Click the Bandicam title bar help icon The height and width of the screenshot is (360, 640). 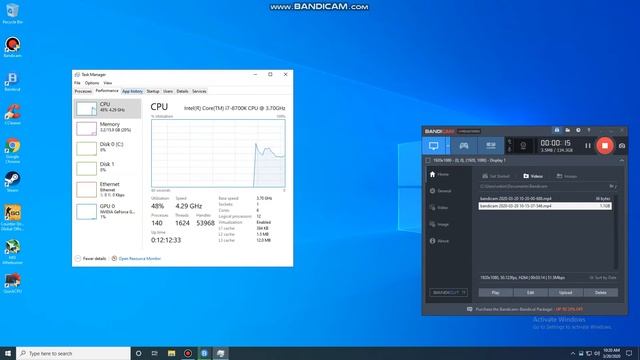(589, 130)
